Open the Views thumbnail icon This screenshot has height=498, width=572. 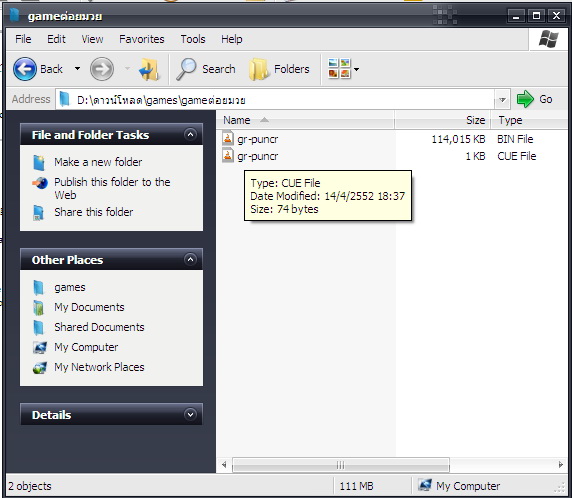(339, 69)
